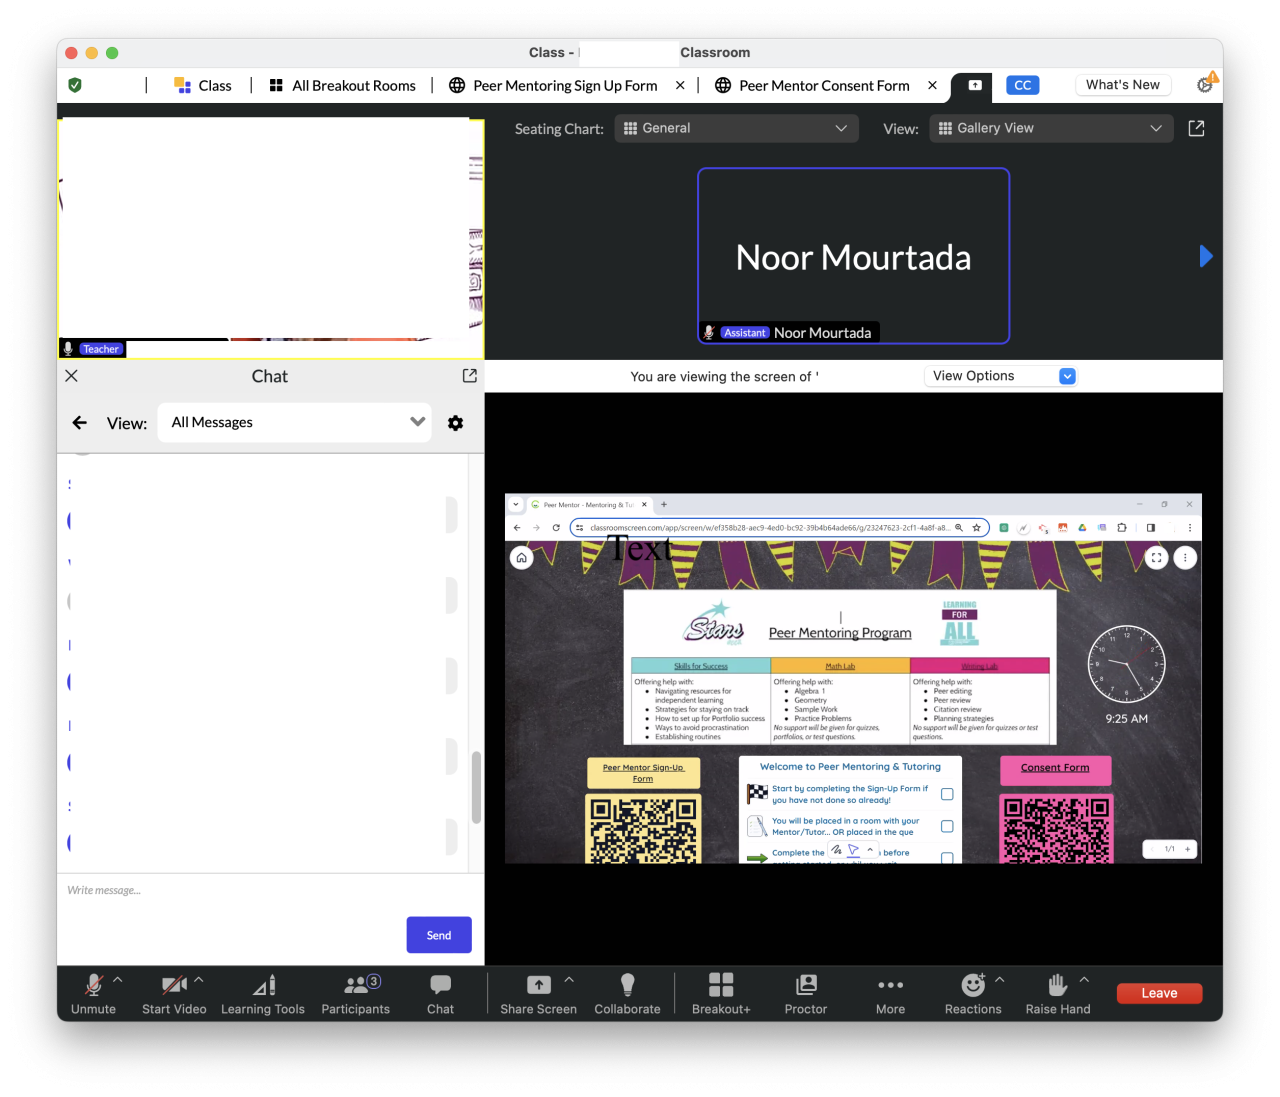Open the View Options dropdown
Screen dimensions: 1280x1097
[x=1000, y=376]
